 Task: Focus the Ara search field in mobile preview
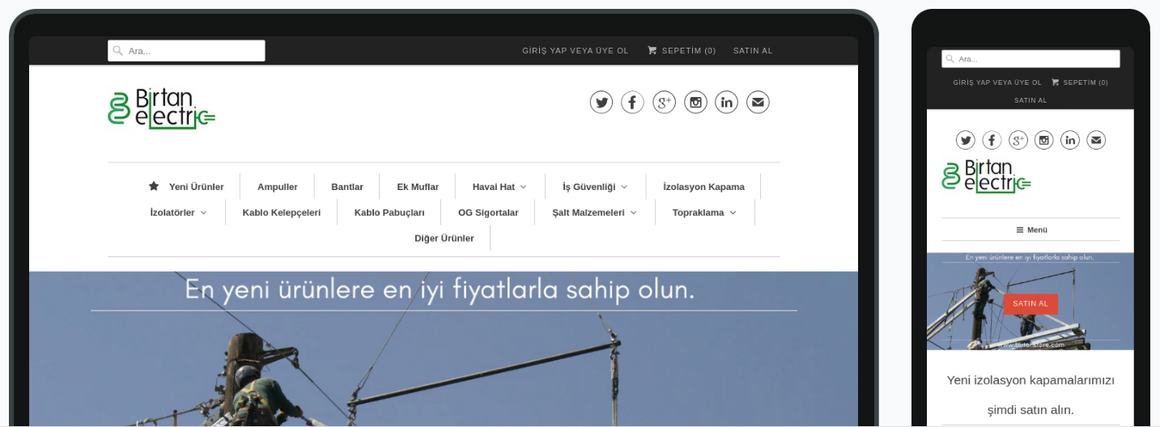[1031, 58]
